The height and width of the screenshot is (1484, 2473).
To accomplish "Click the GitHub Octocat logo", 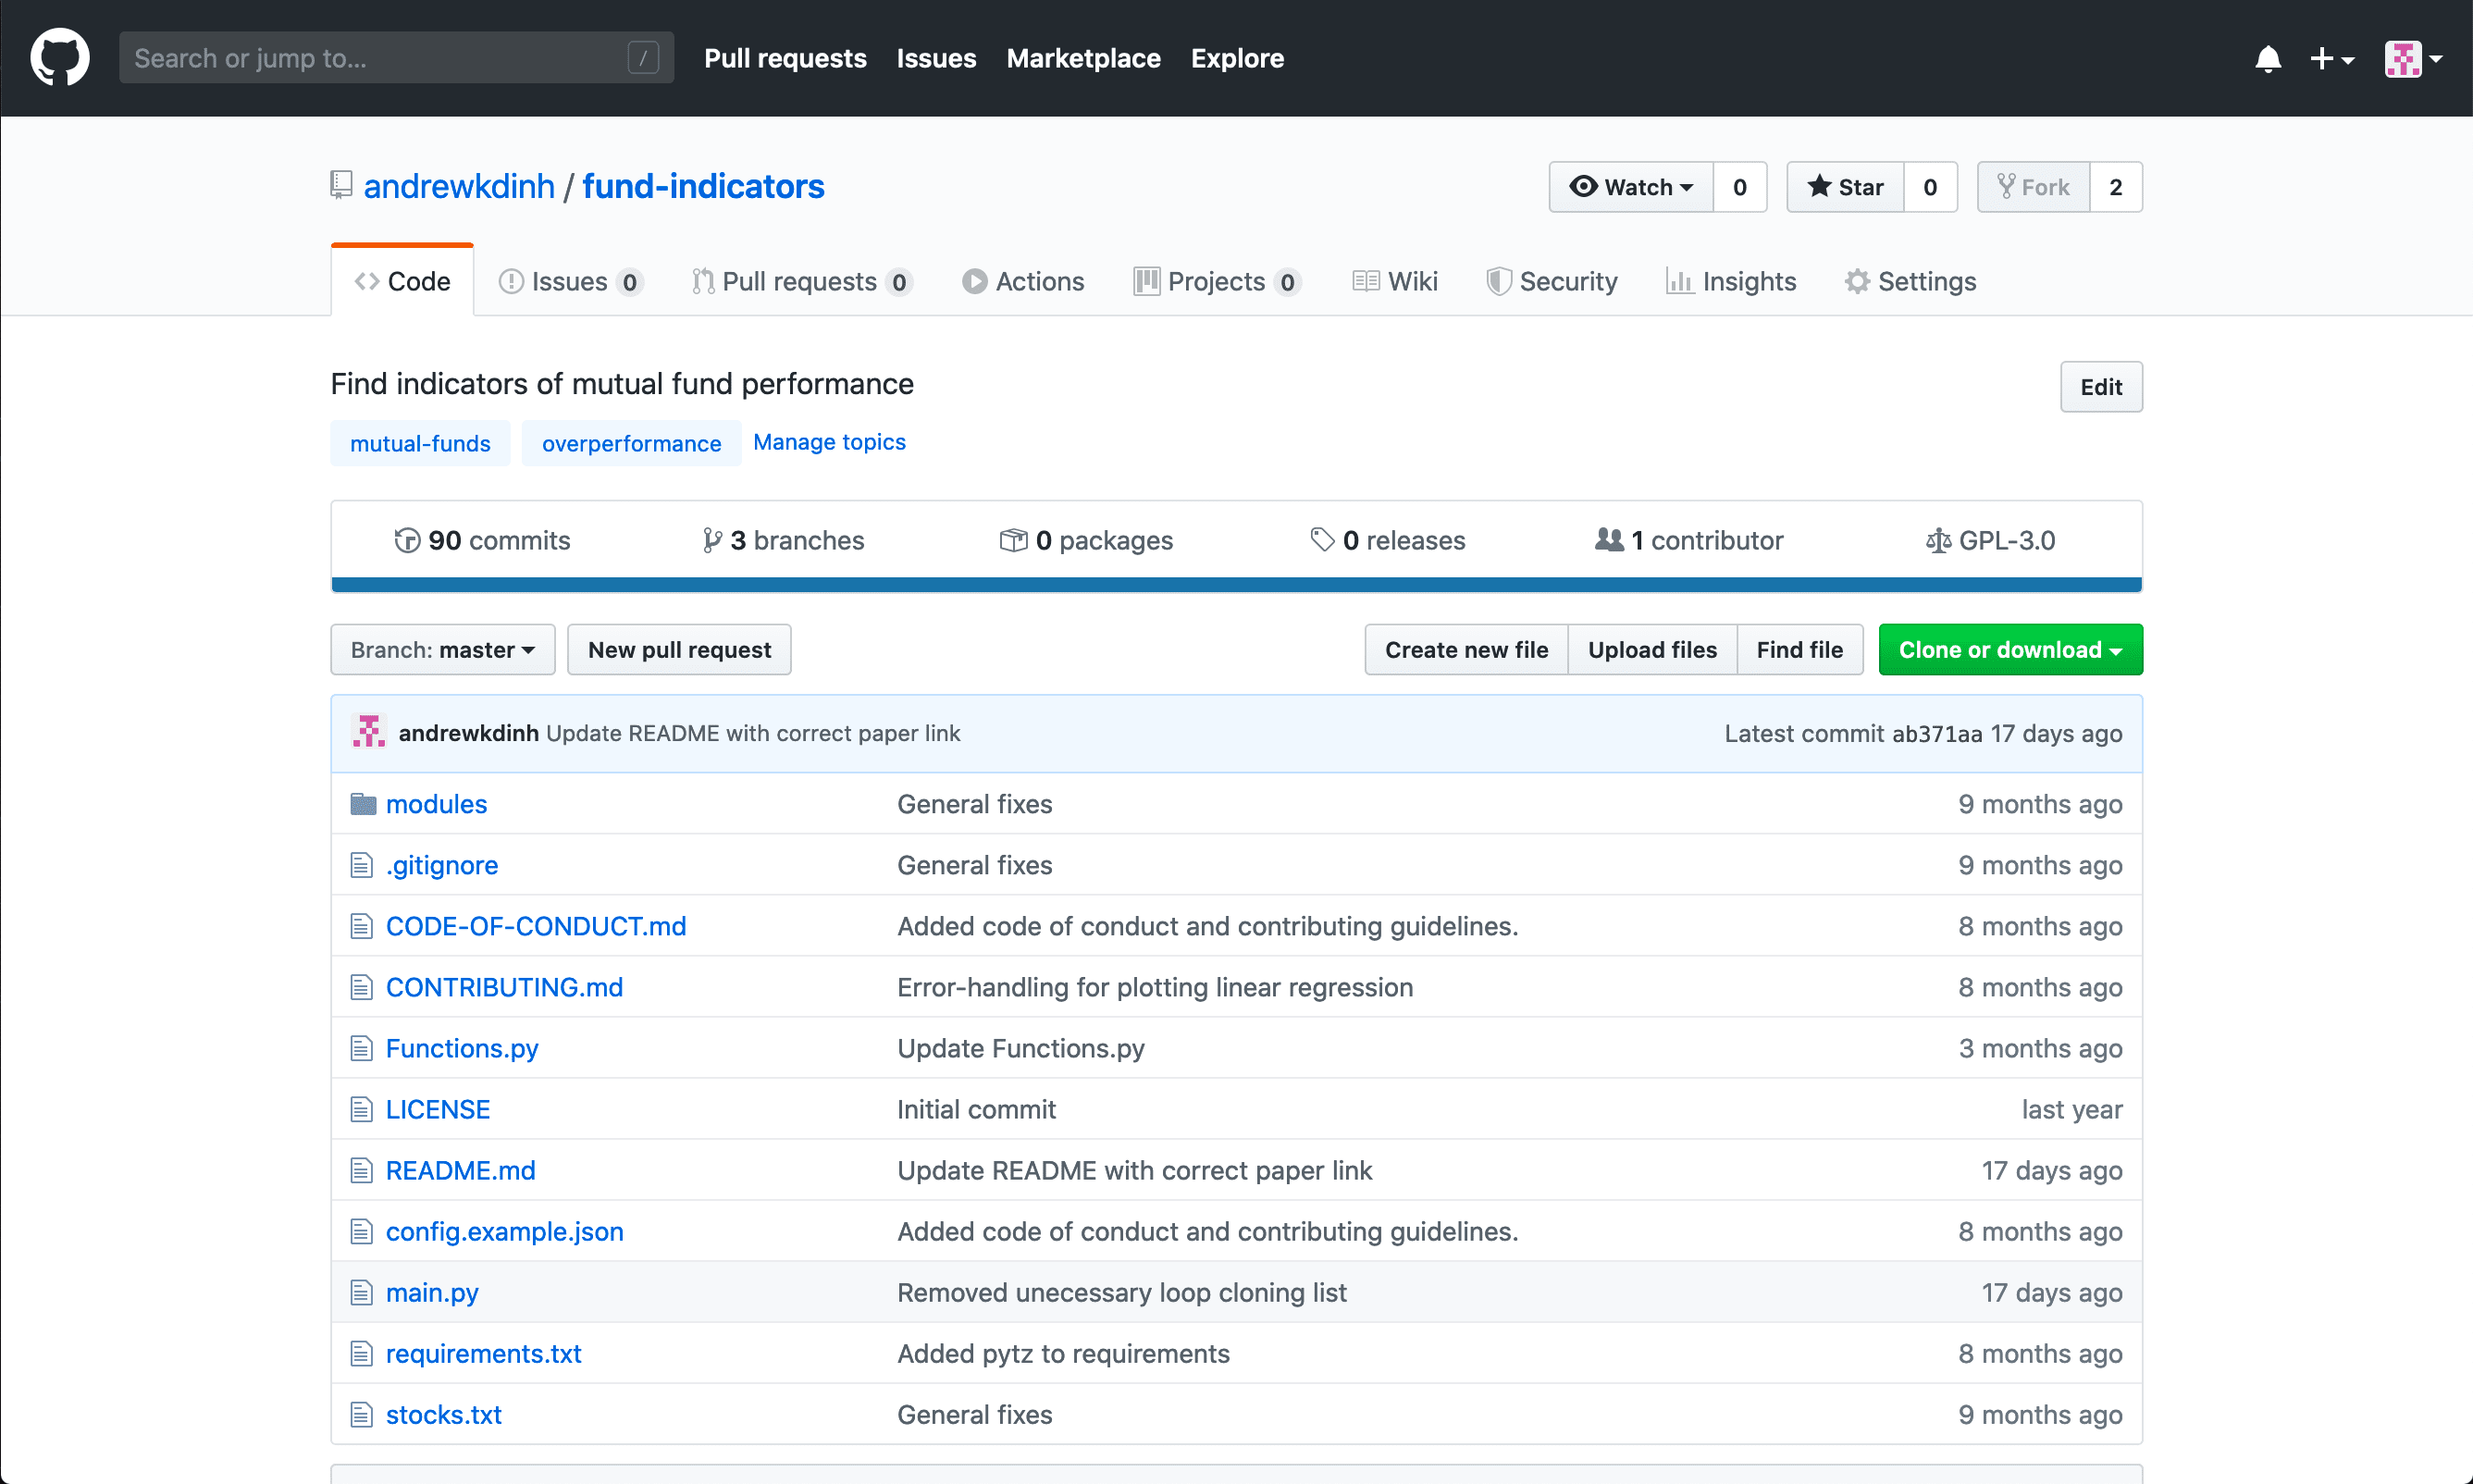I will [x=60, y=58].
